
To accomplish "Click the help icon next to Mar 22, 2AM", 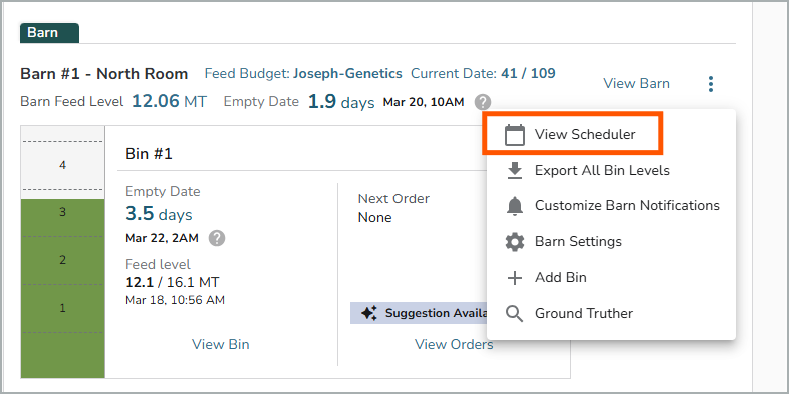I will pos(217,238).
